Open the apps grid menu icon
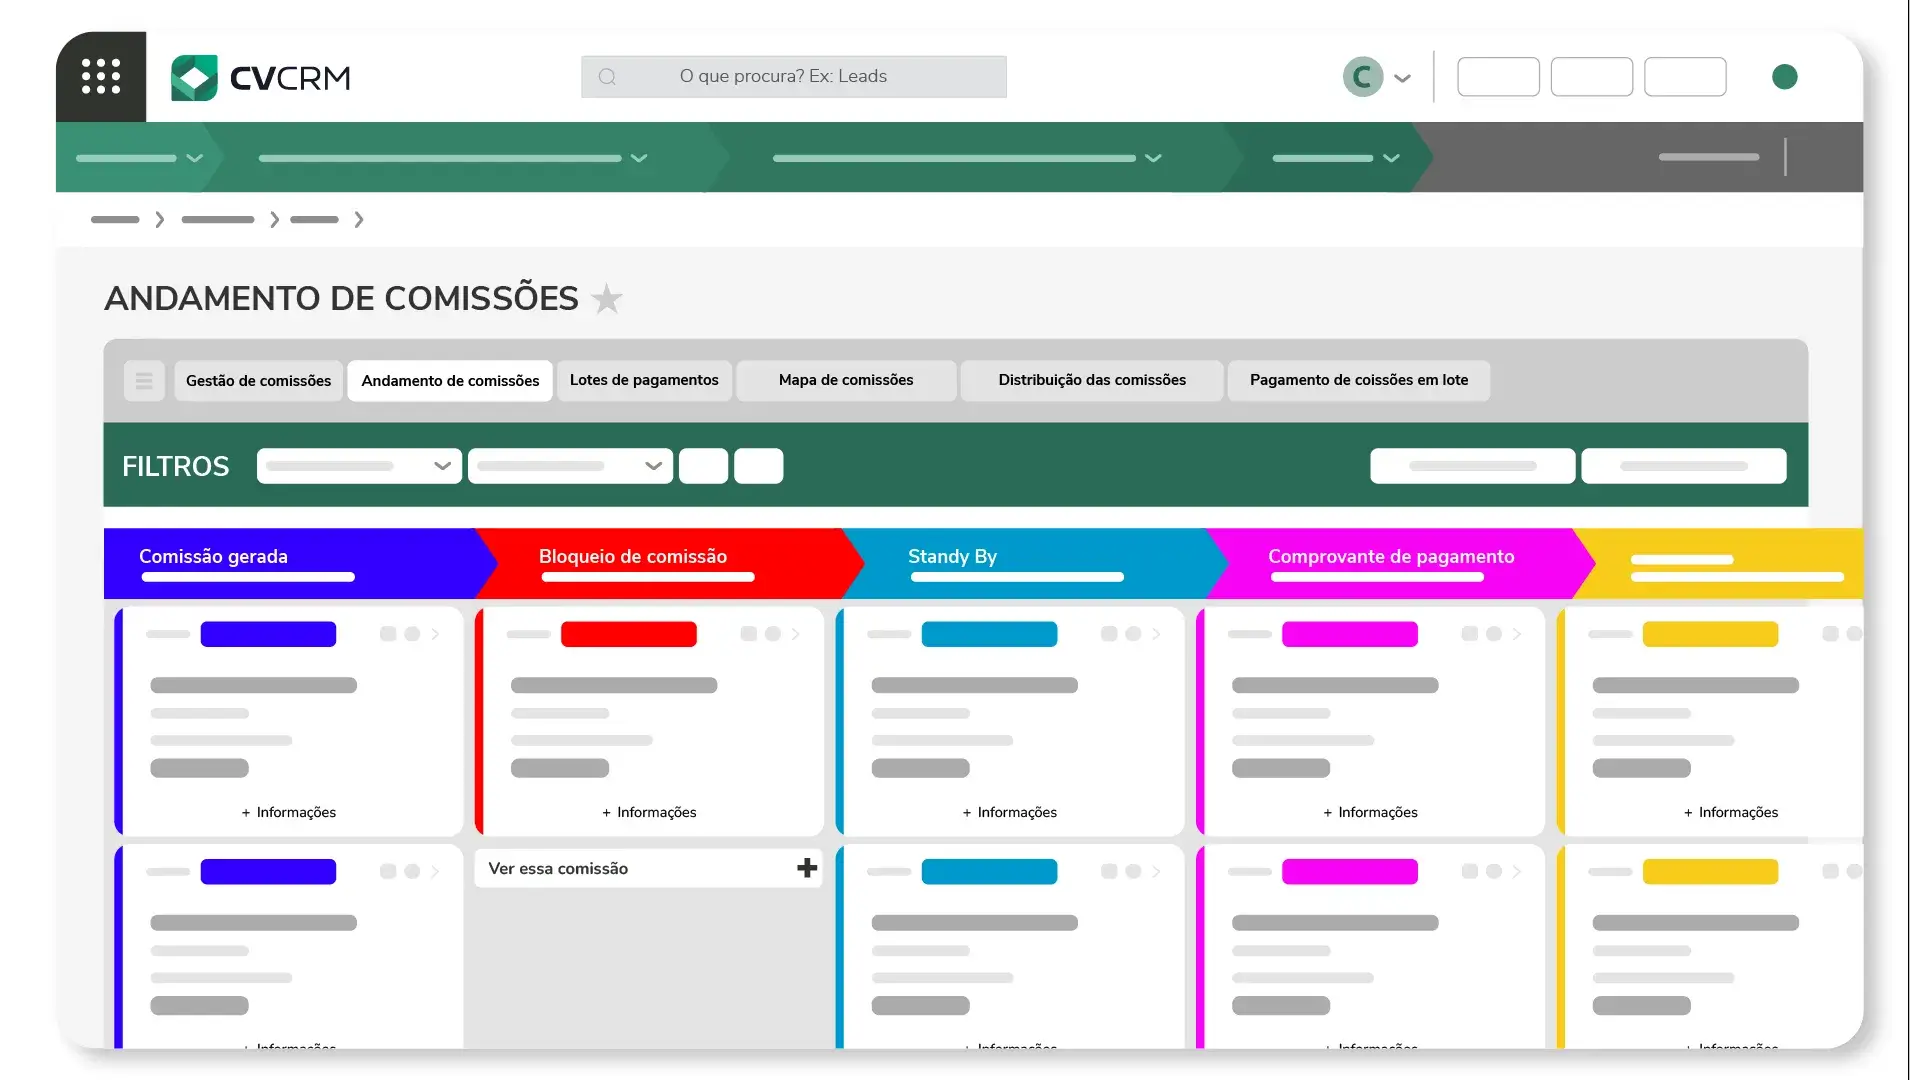Image resolution: width=1920 pixels, height=1080 pixels. [101, 76]
